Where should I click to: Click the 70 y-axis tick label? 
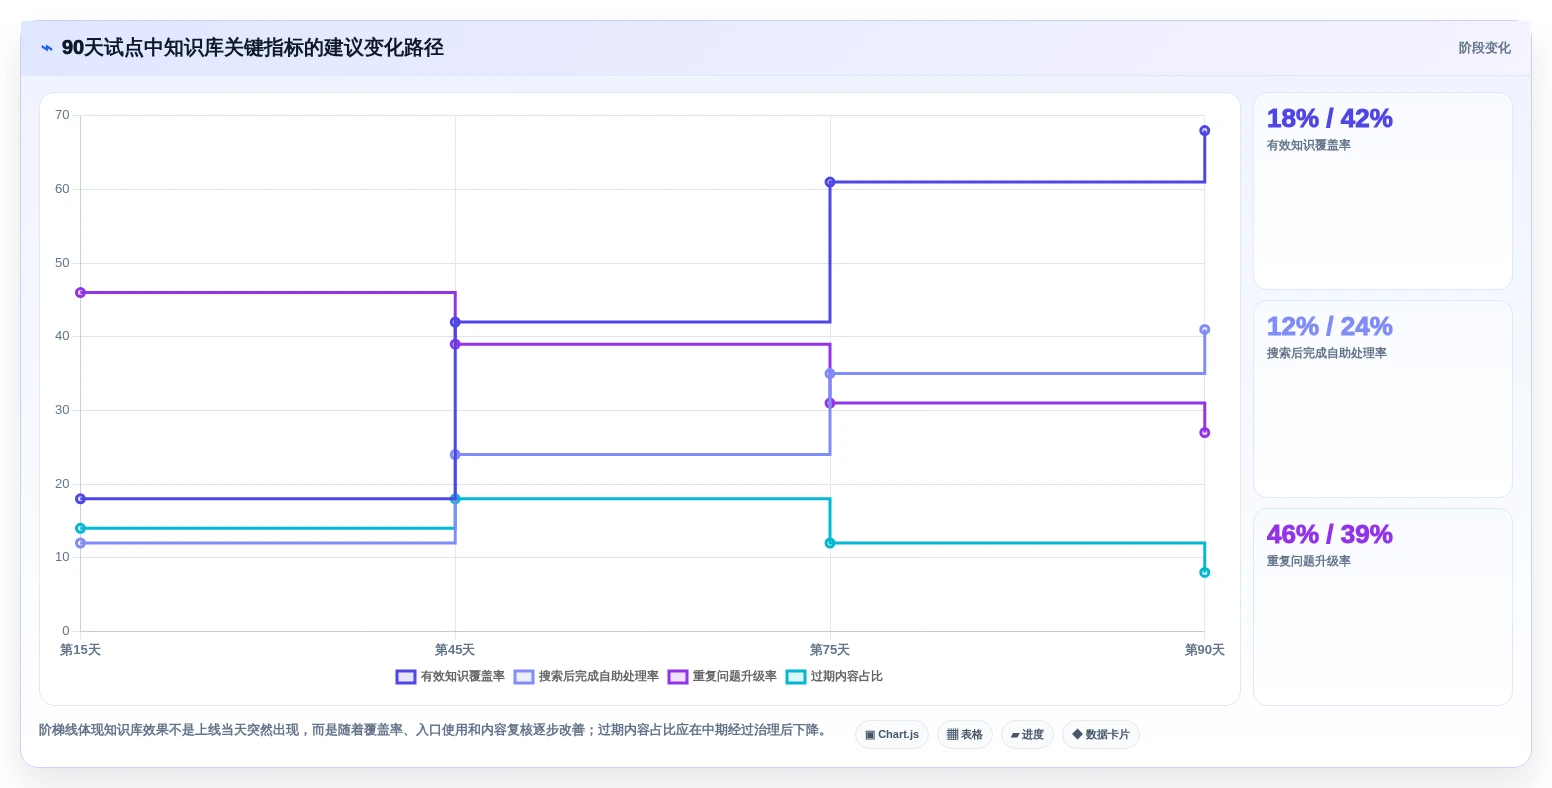tap(62, 115)
